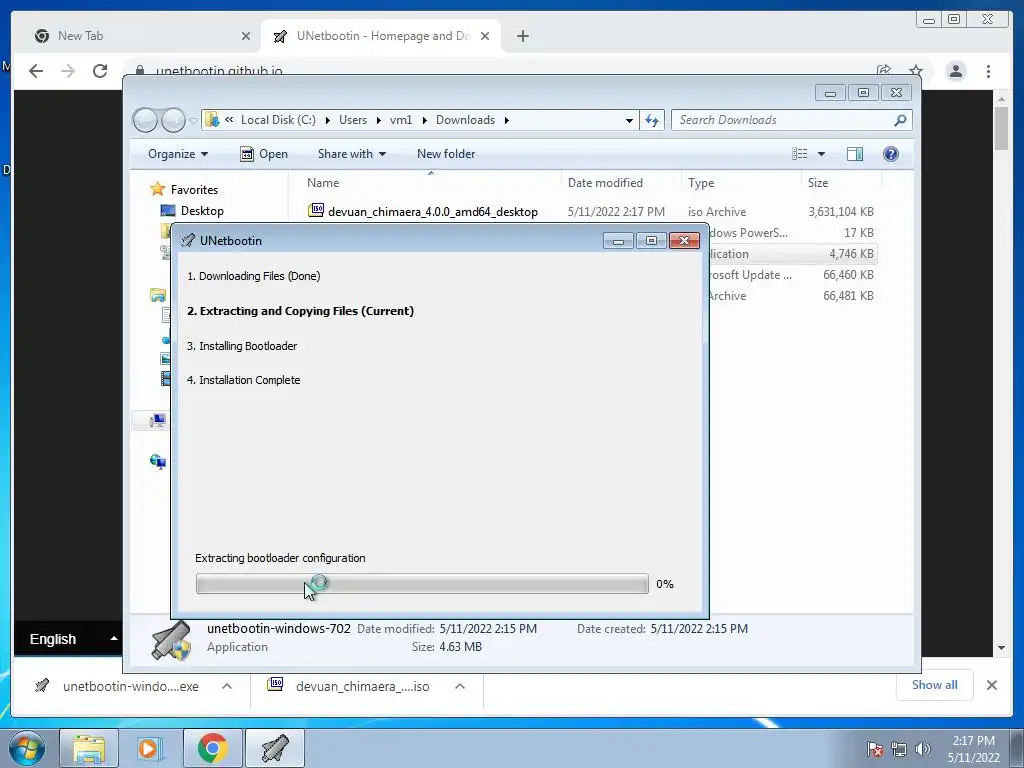Click vm1 in the address path
1024x768 pixels.
401,120
